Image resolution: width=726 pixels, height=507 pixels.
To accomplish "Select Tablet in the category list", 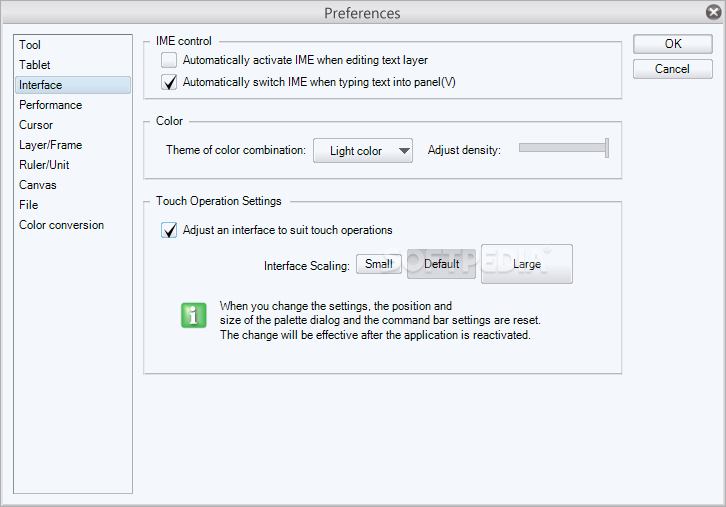I will 73,65.
